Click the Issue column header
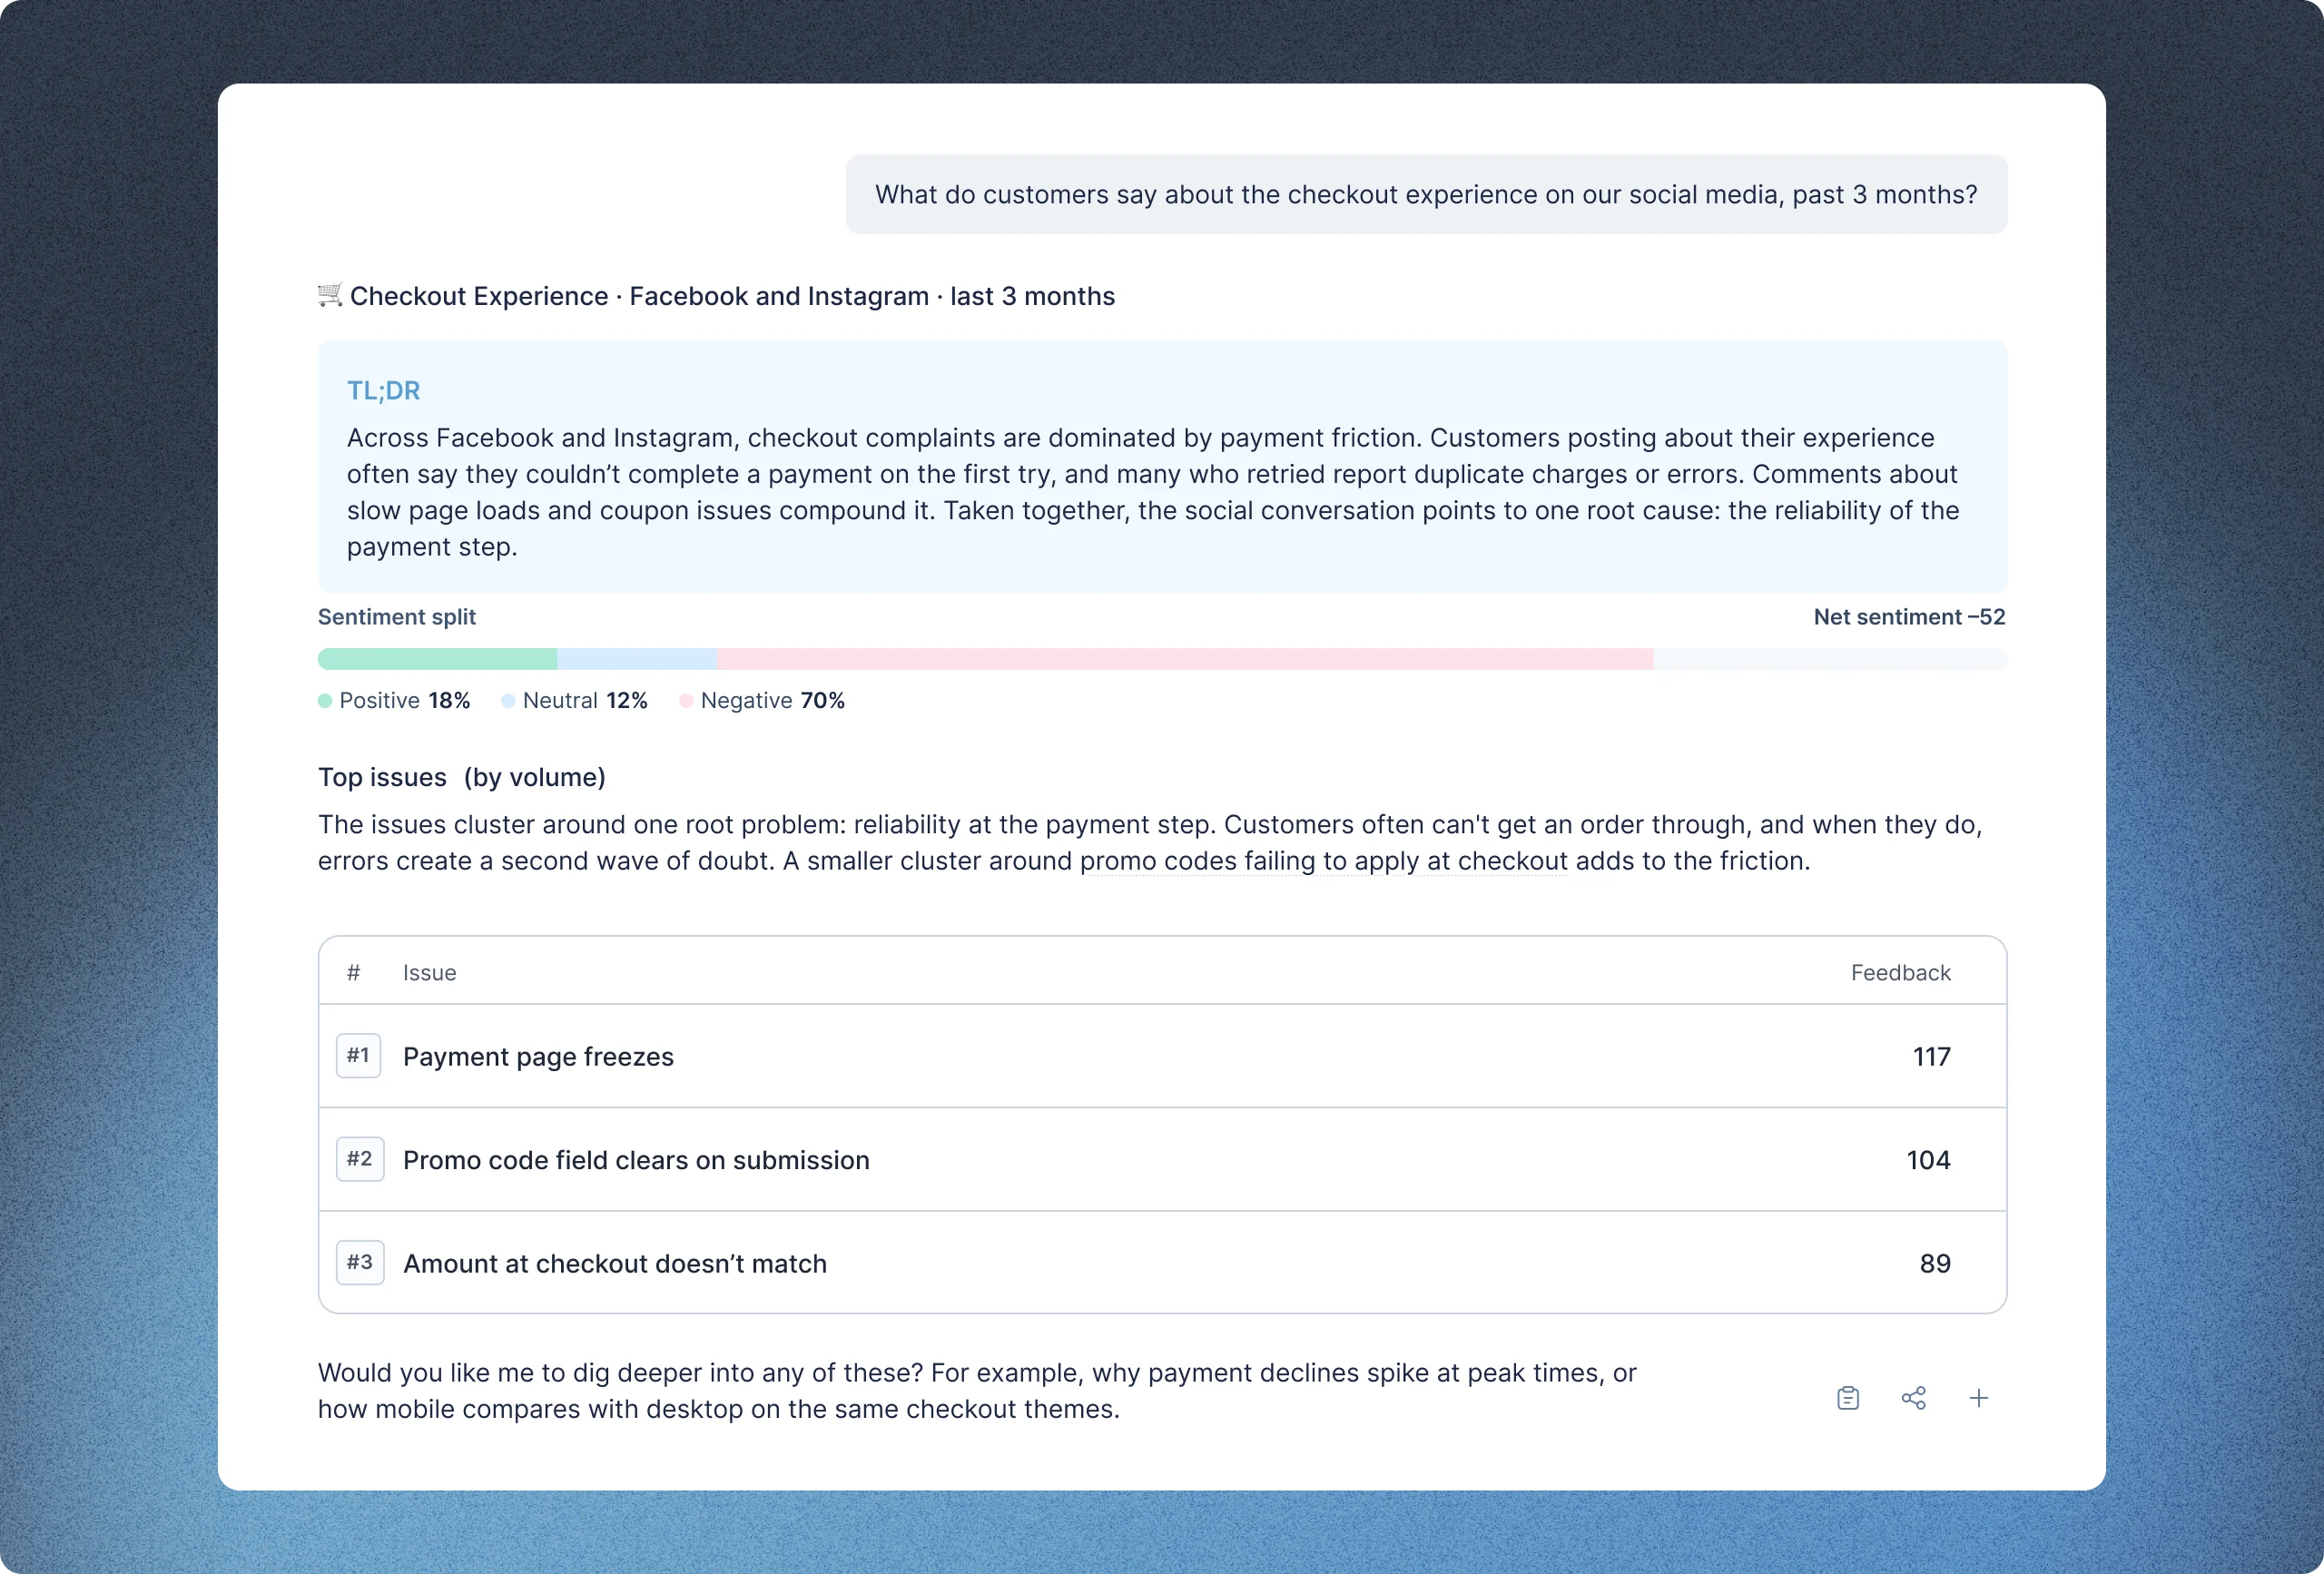Image resolution: width=2324 pixels, height=1574 pixels. (429, 973)
